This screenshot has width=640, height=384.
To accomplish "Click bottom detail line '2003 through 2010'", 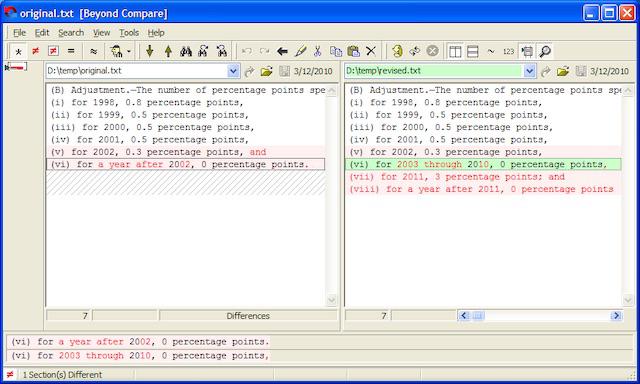I will [104, 356].
